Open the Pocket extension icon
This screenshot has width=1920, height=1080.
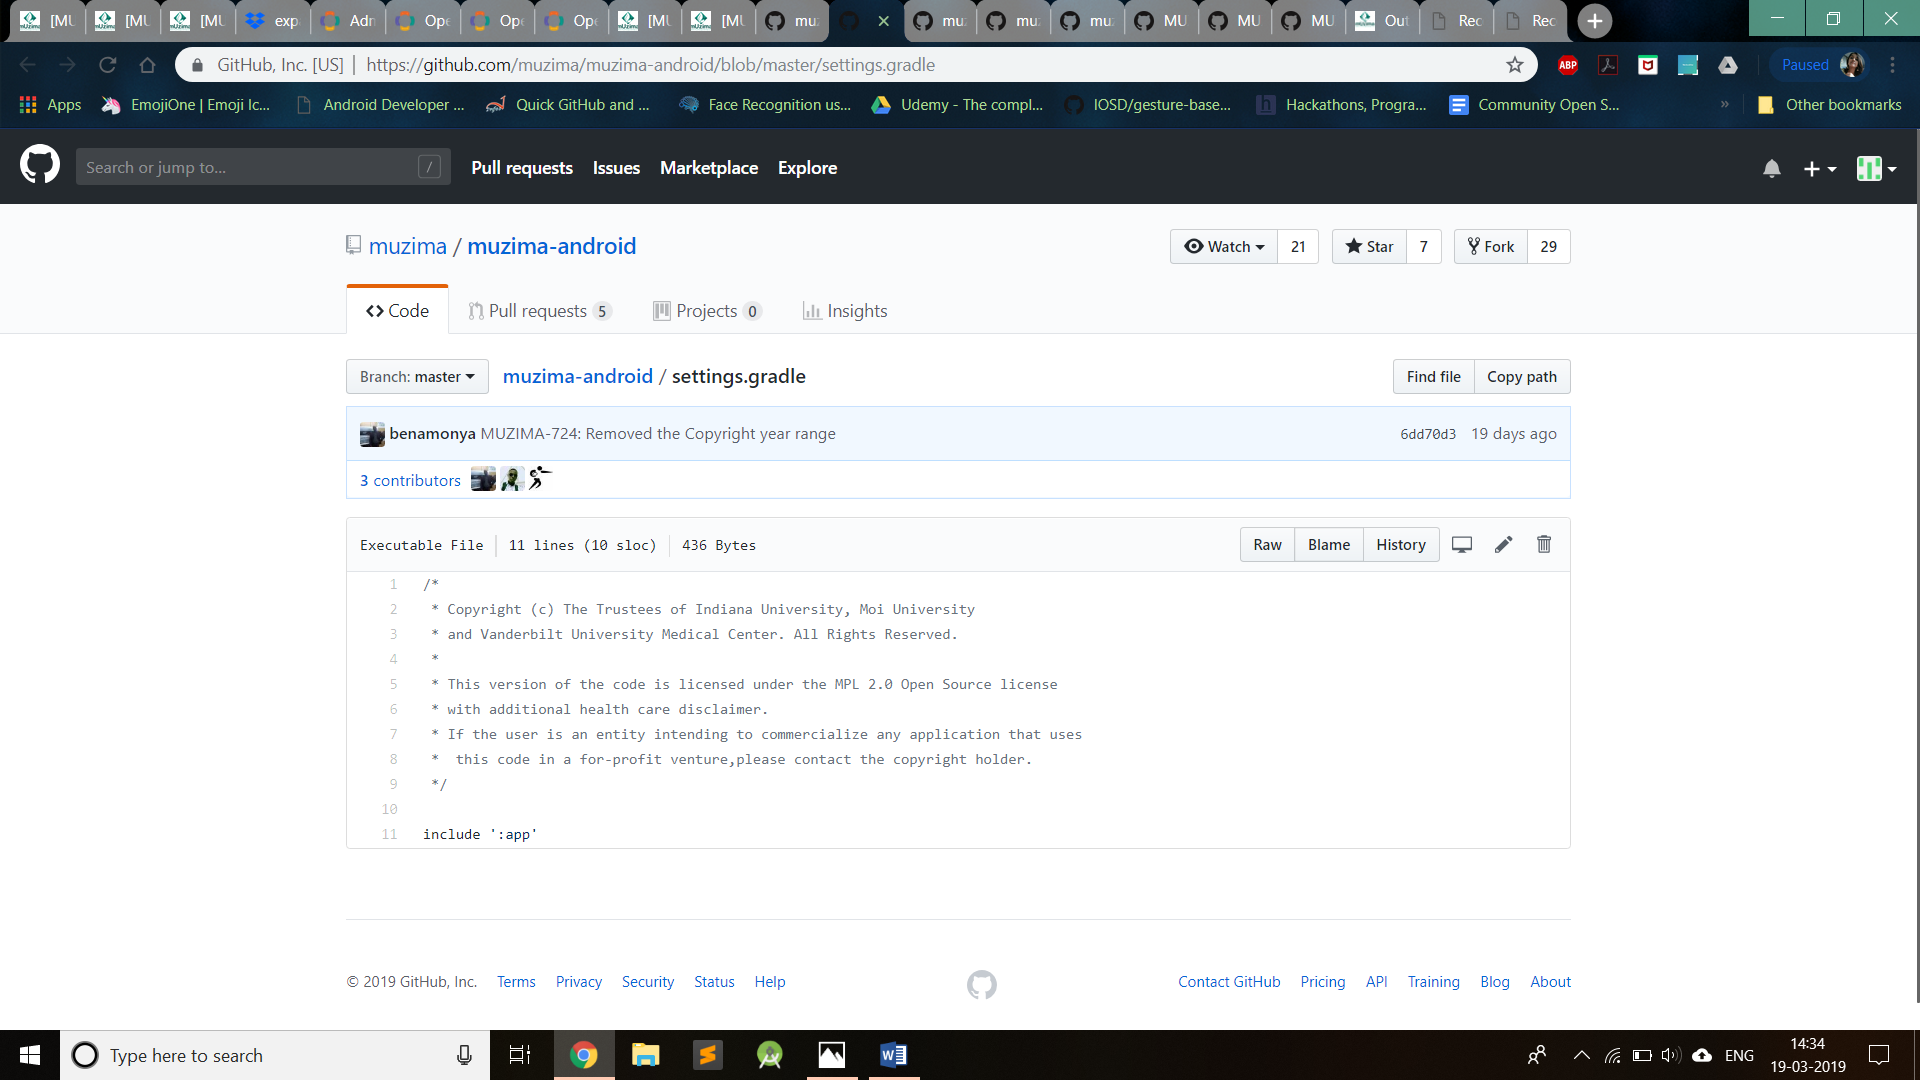coord(1648,65)
